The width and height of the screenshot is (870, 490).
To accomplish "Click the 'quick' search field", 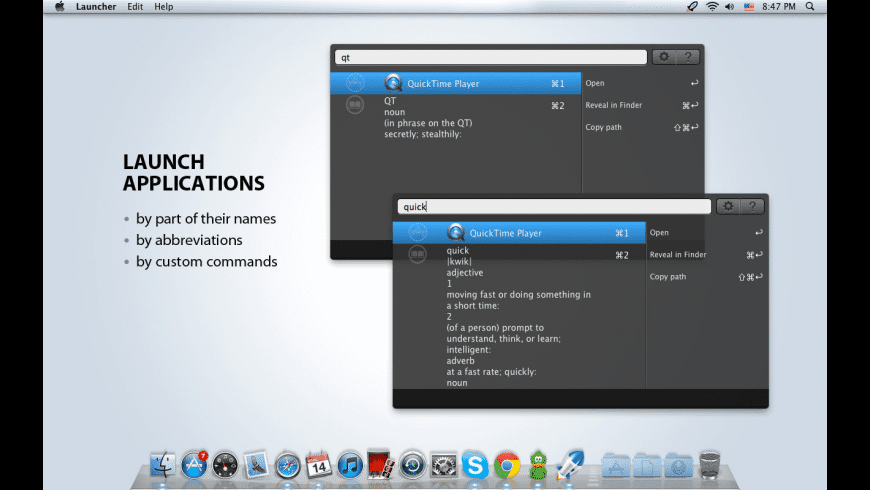I will (554, 206).
